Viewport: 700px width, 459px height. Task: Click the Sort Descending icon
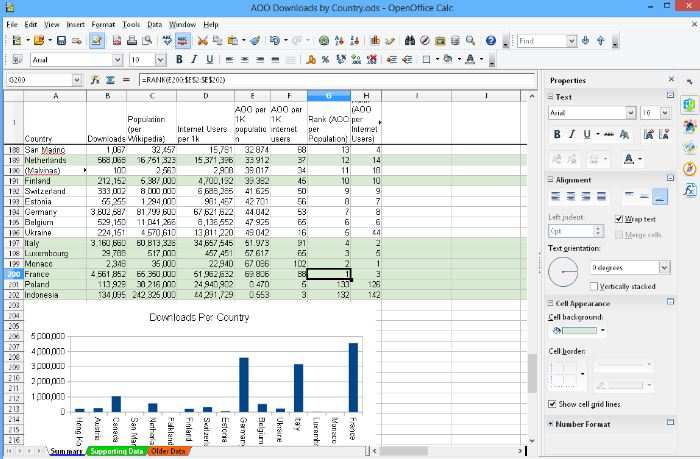(354, 41)
